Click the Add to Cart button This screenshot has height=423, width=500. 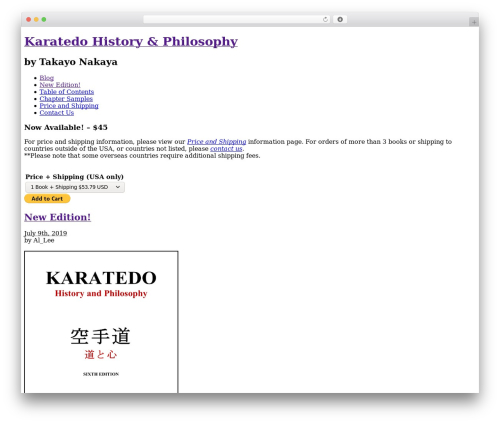click(x=47, y=199)
